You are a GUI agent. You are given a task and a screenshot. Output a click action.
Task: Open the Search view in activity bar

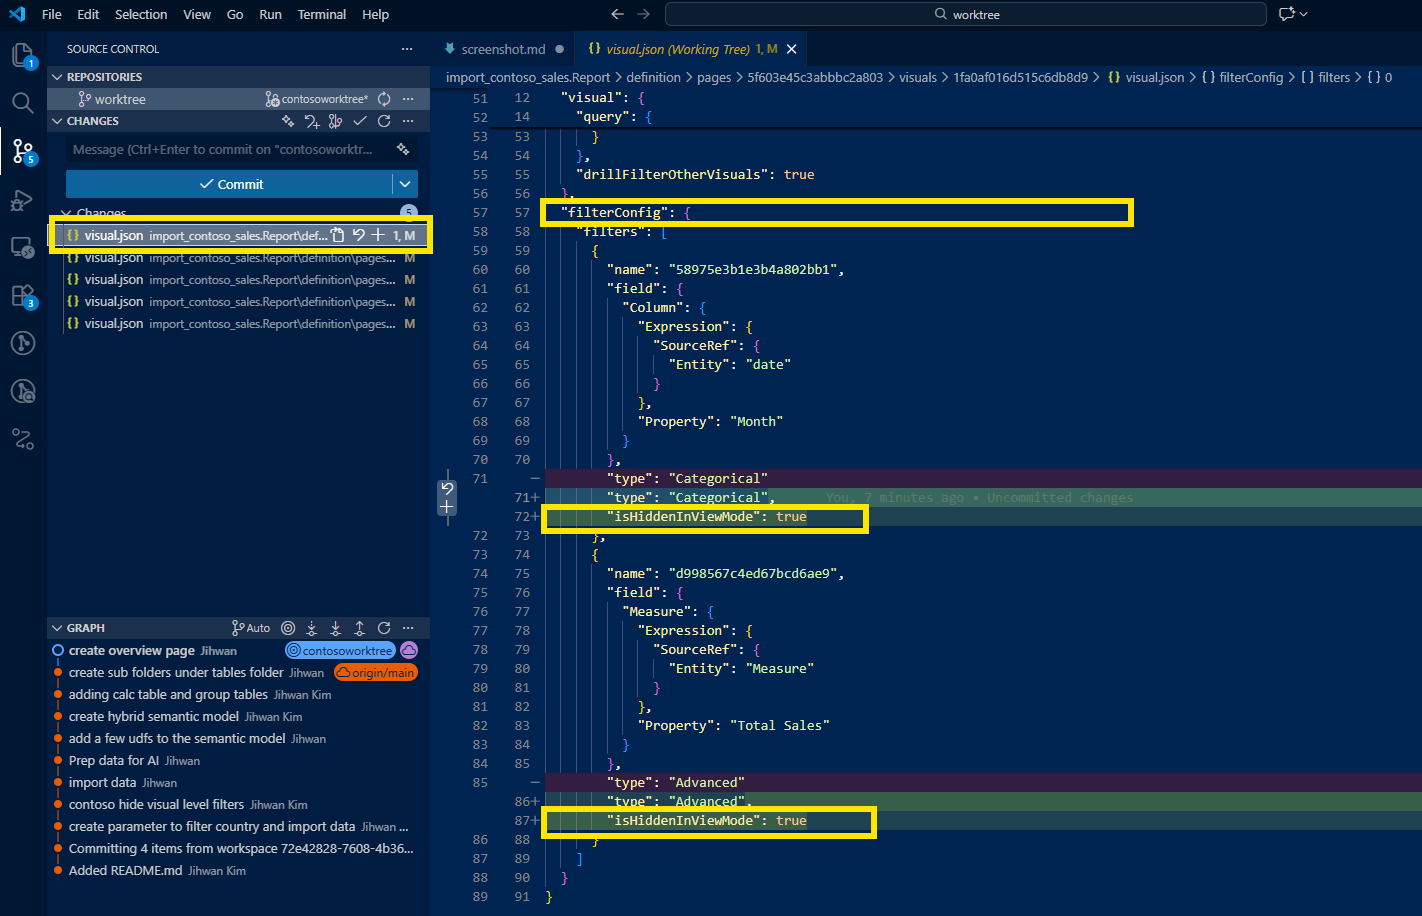tap(22, 102)
